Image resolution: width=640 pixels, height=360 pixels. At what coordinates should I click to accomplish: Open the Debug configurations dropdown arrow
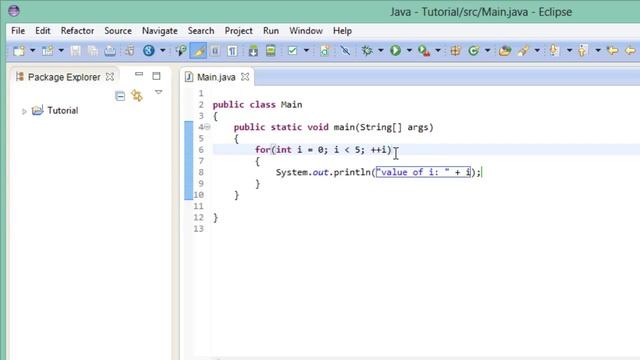[x=381, y=51]
